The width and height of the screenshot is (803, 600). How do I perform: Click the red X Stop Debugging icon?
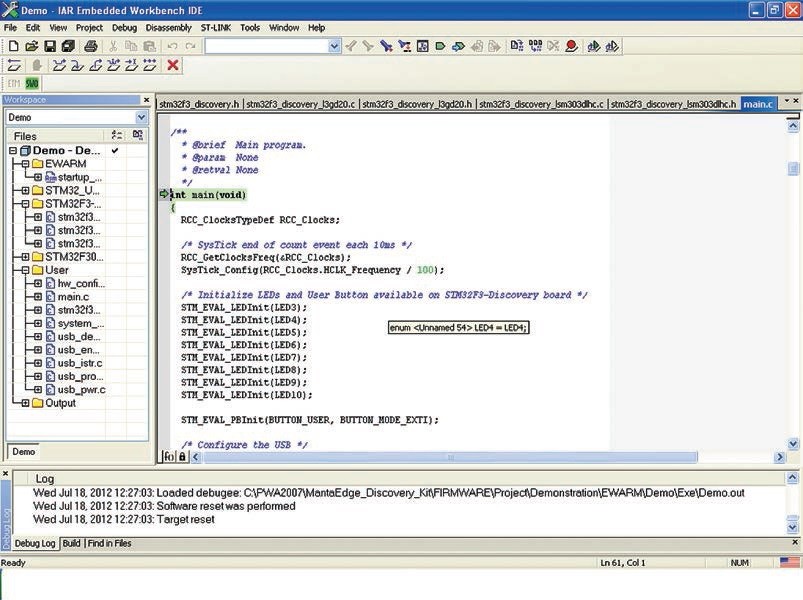(x=173, y=65)
